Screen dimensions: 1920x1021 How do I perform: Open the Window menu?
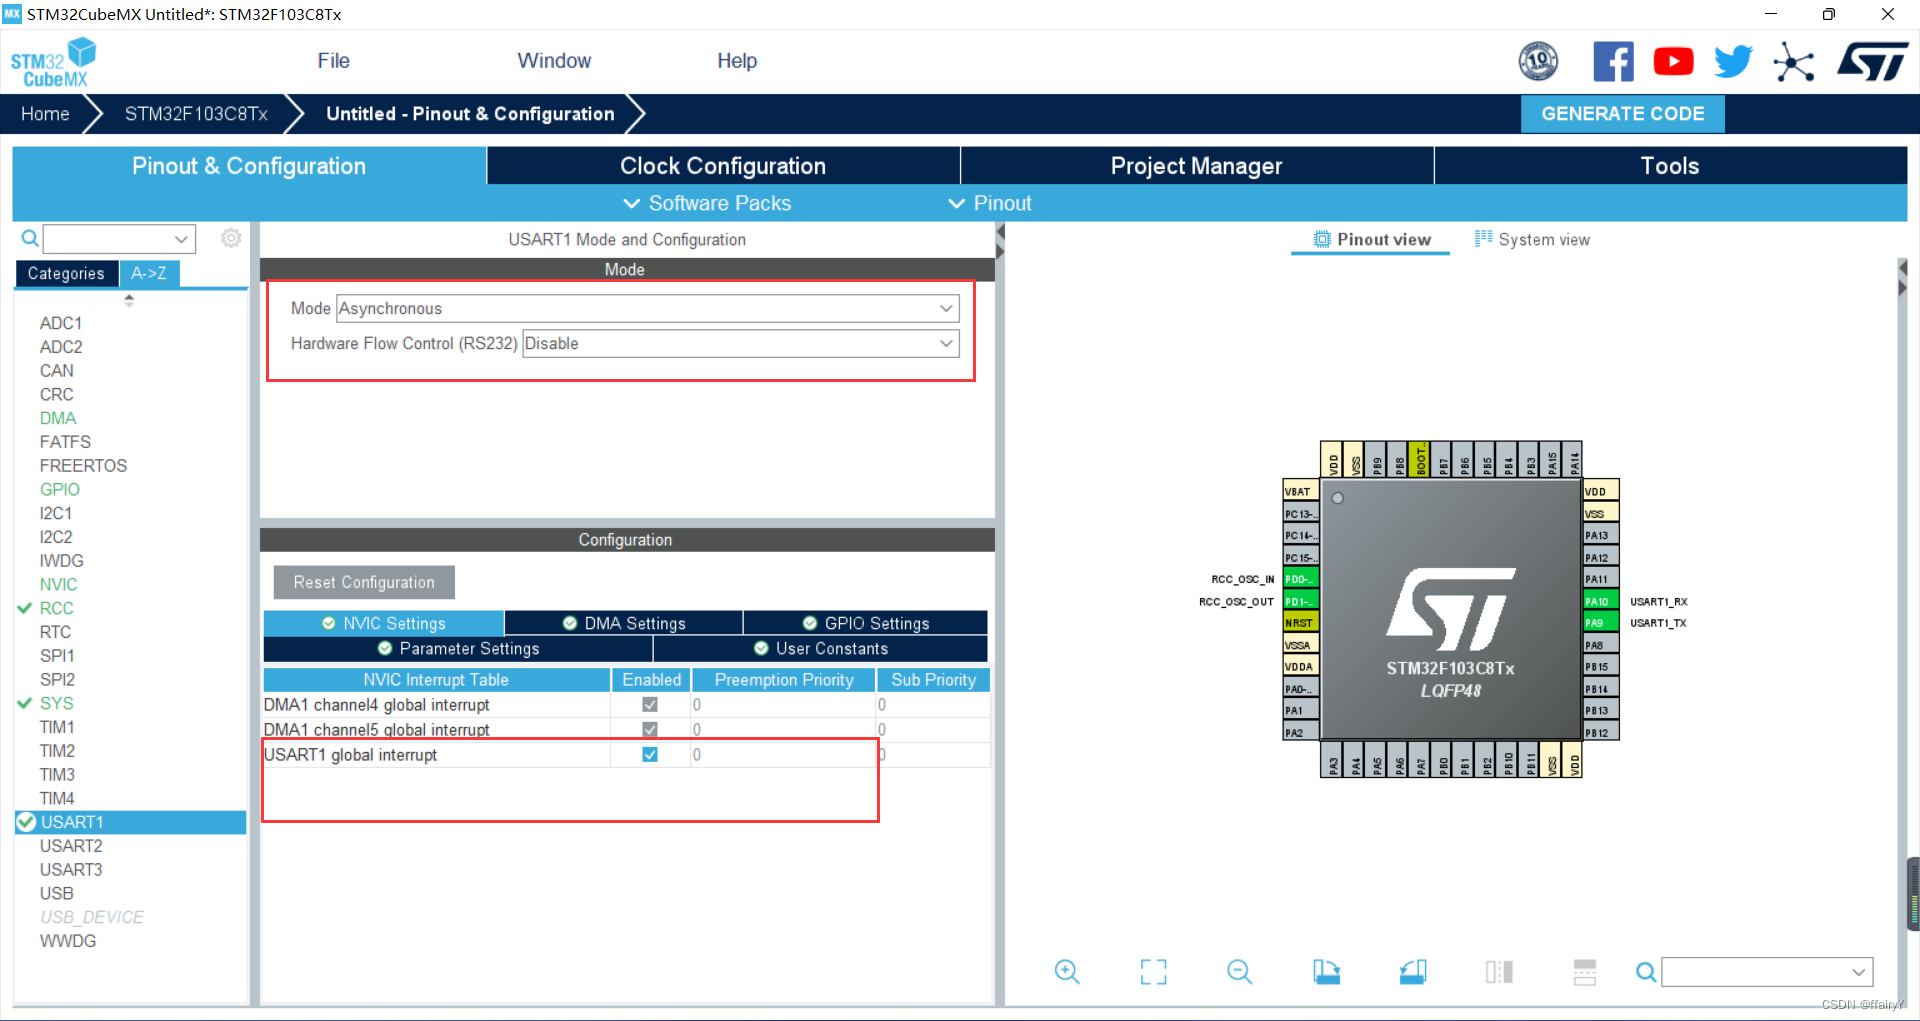click(554, 61)
